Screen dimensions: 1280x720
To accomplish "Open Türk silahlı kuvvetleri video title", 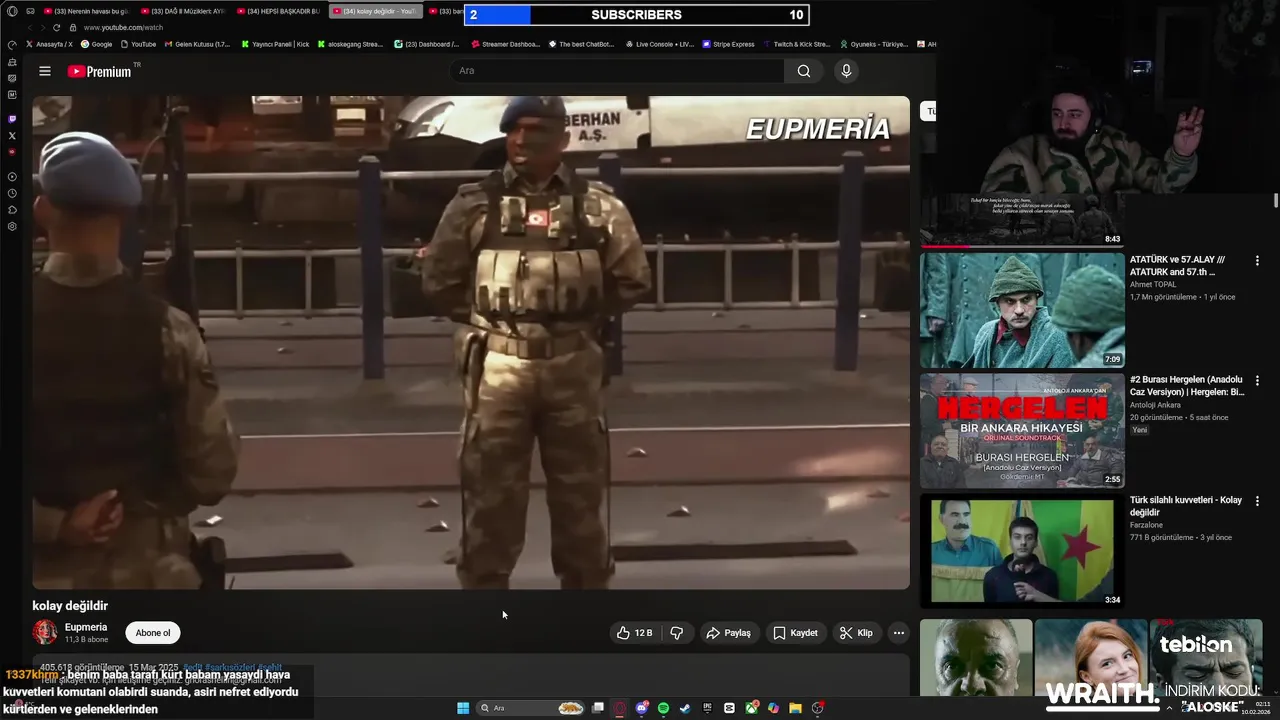I will tap(1186, 506).
